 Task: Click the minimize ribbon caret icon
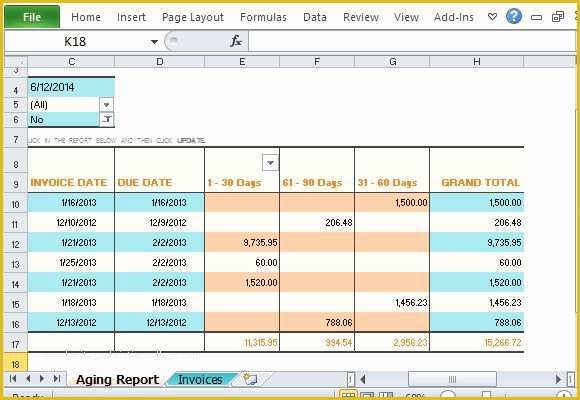tap(492, 17)
